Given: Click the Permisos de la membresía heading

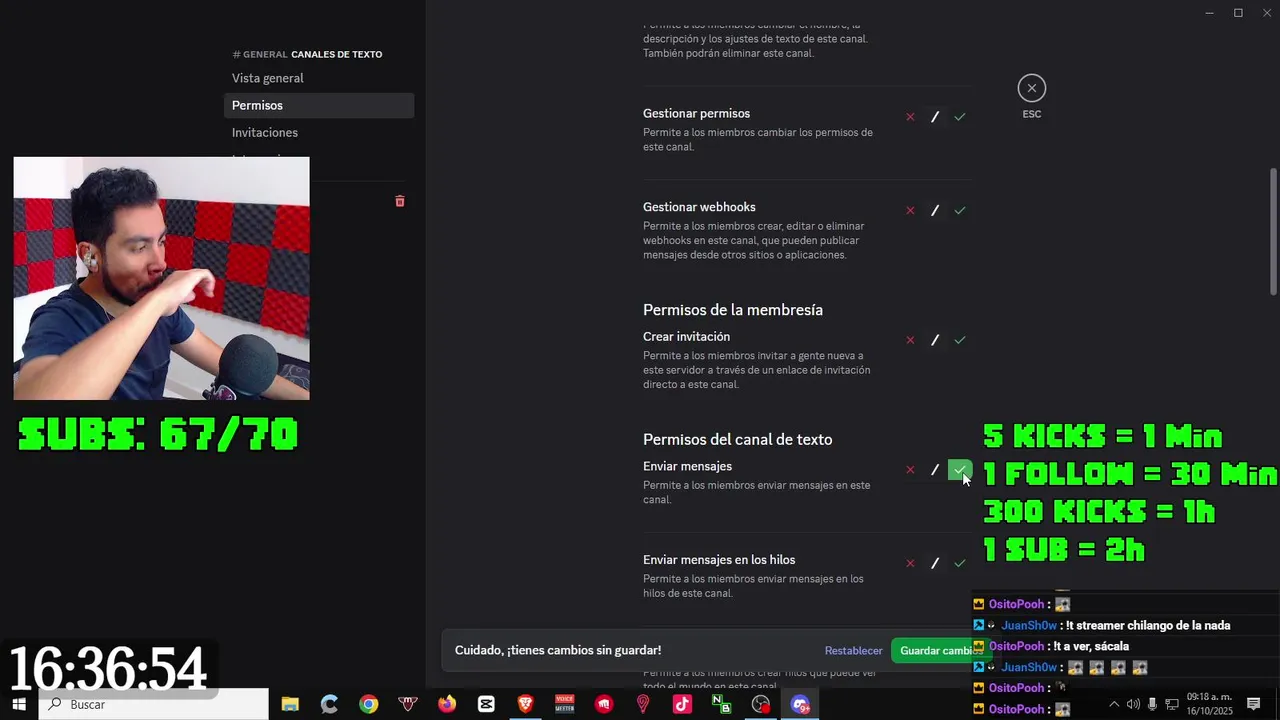Looking at the screenshot, I should (733, 310).
